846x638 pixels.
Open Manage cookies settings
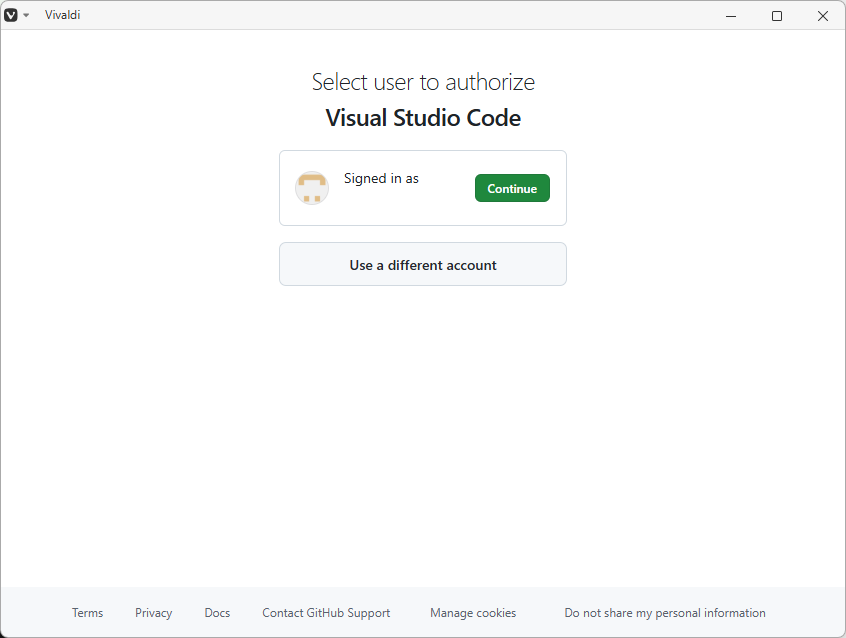point(473,613)
